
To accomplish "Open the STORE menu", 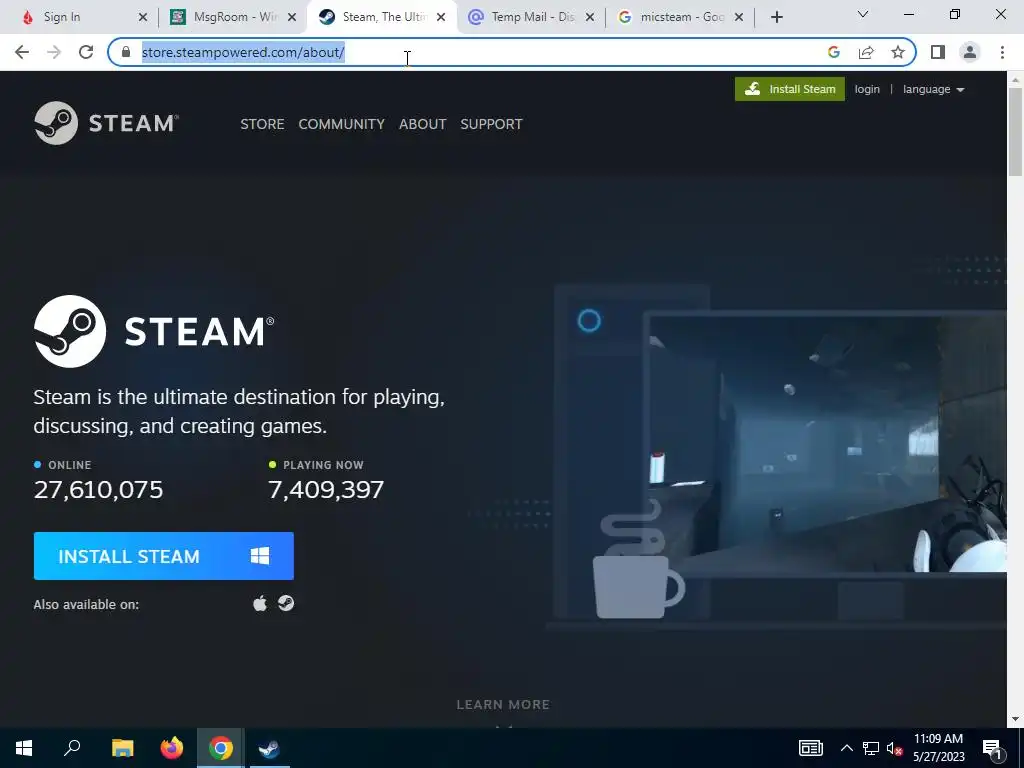I will [x=262, y=124].
